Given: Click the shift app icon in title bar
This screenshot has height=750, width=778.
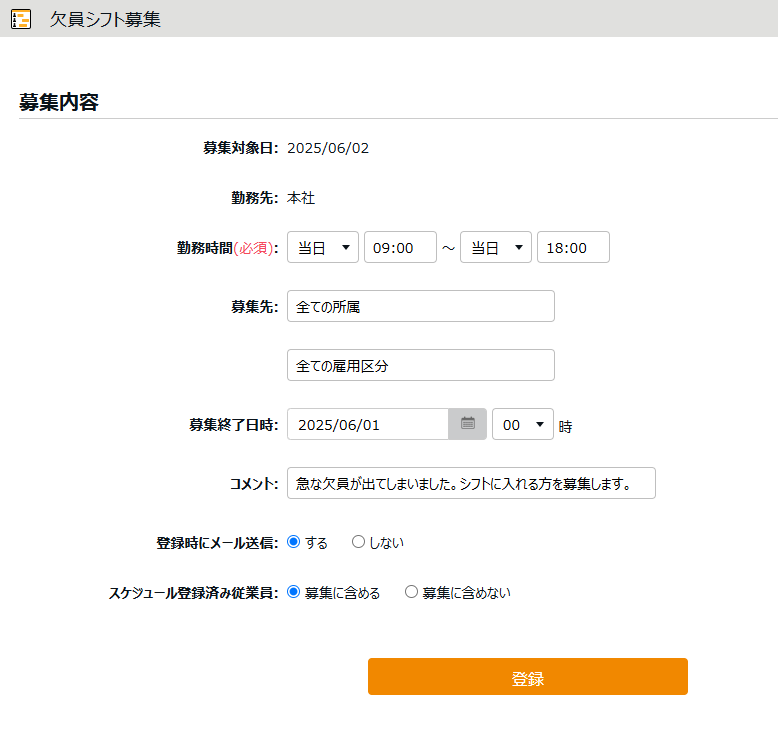Looking at the screenshot, I should [x=20, y=19].
